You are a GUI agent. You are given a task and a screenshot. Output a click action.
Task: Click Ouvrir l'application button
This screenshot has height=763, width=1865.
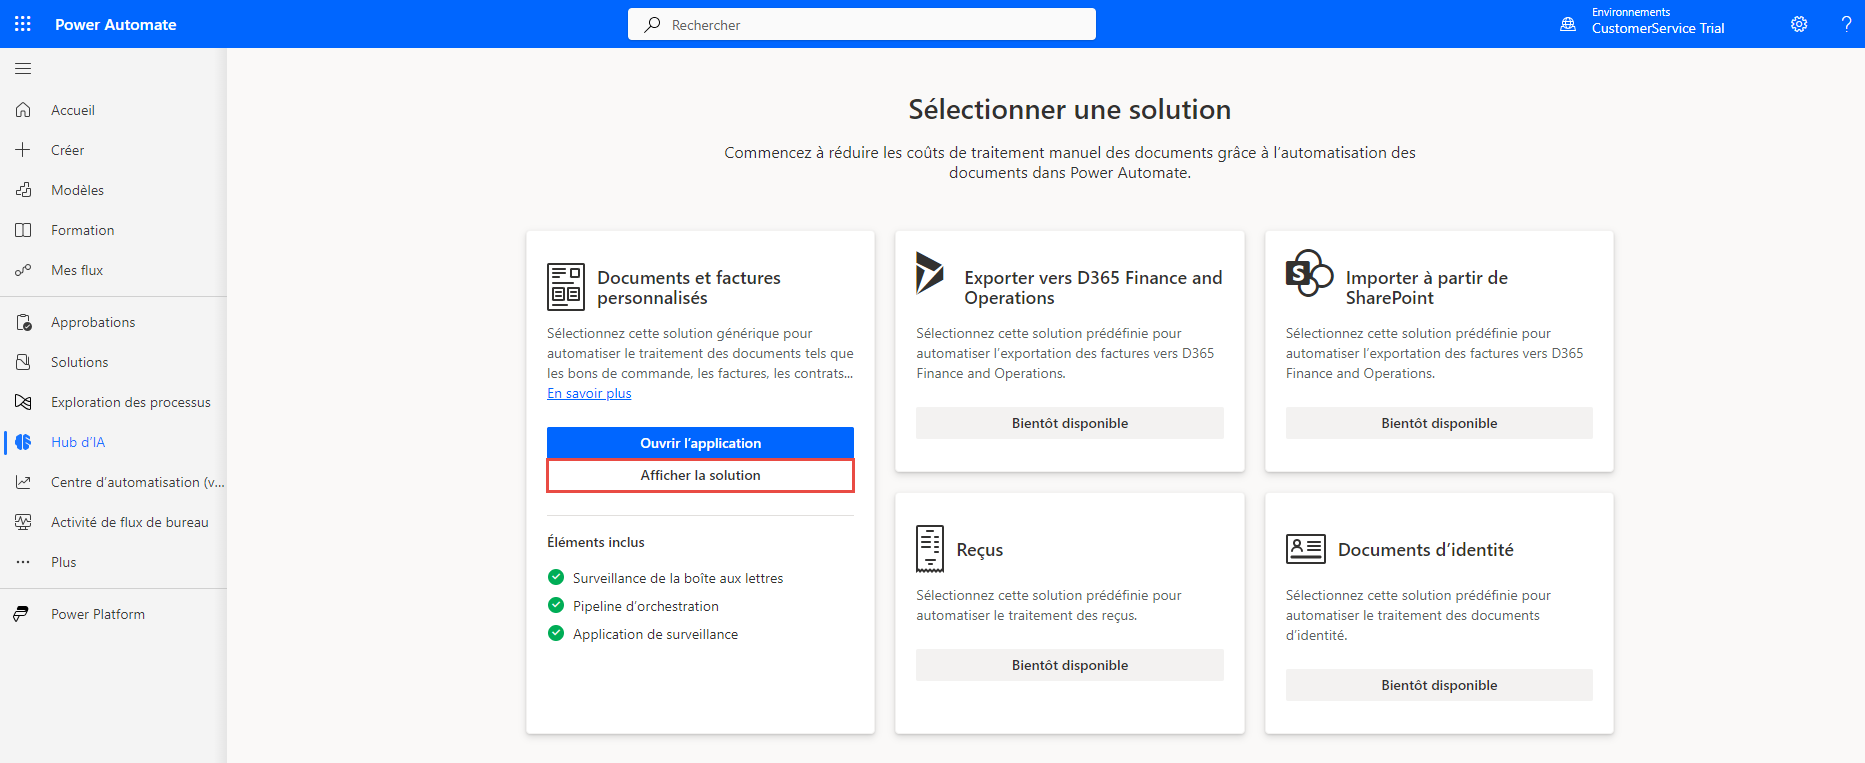tap(700, 443)
